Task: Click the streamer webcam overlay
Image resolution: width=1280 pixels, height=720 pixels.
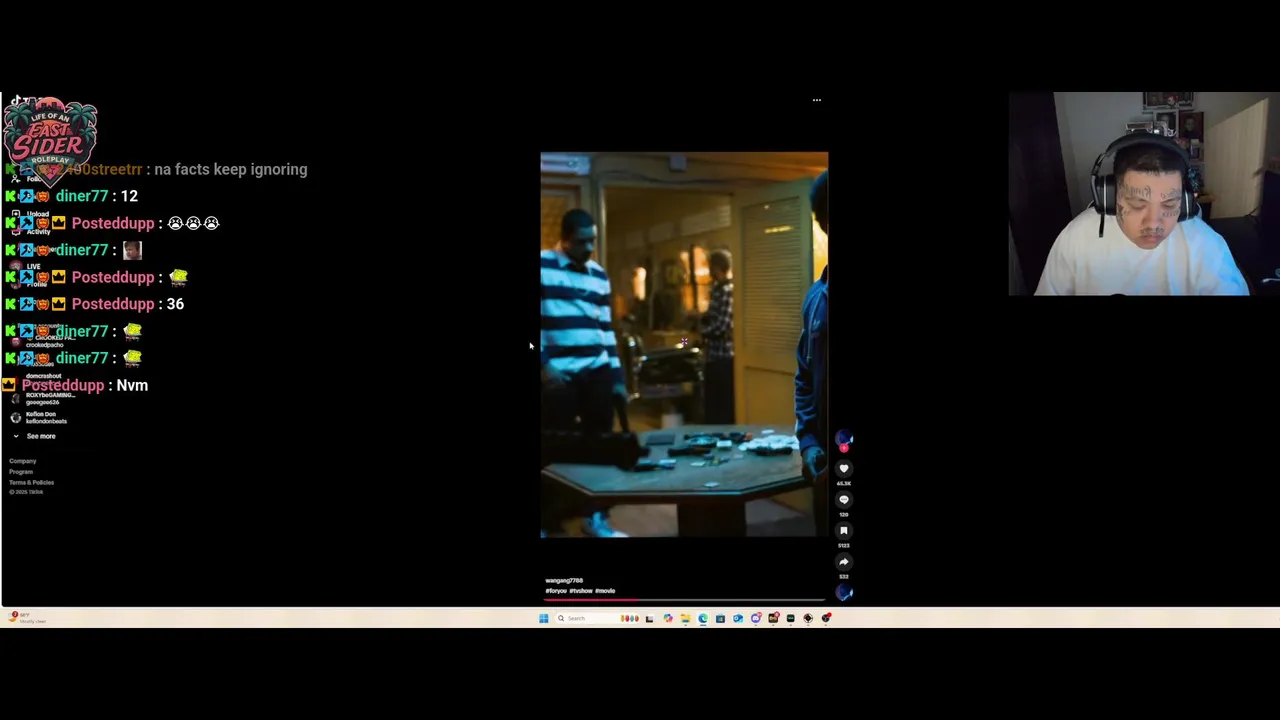Action: tap(1144, 194)
